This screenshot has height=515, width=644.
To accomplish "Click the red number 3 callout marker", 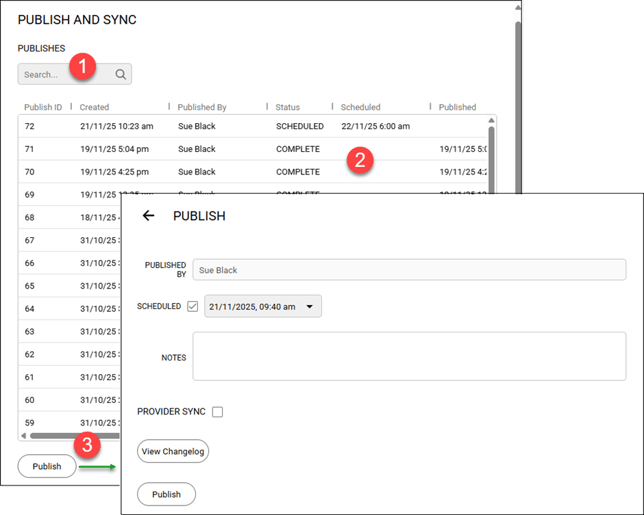I will click(x=90, y=446).
